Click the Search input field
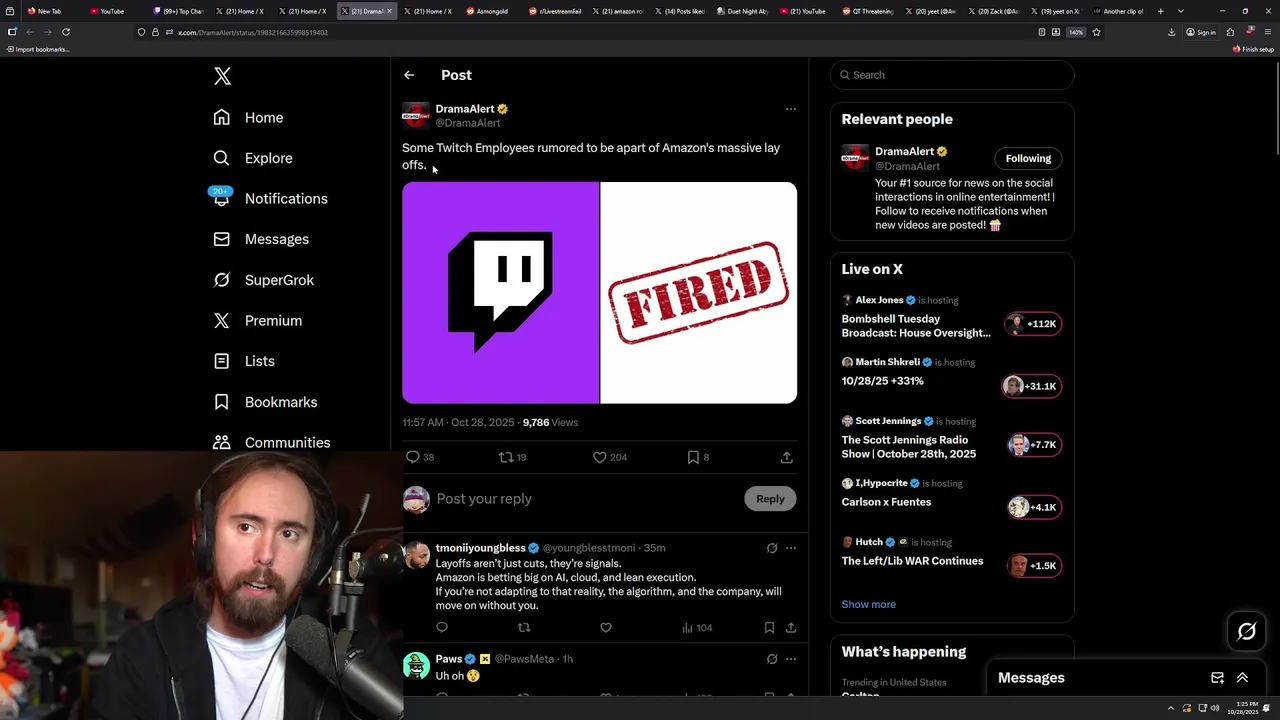The height and width of the screenshot is (720, 1280). (x=952, y=75)
